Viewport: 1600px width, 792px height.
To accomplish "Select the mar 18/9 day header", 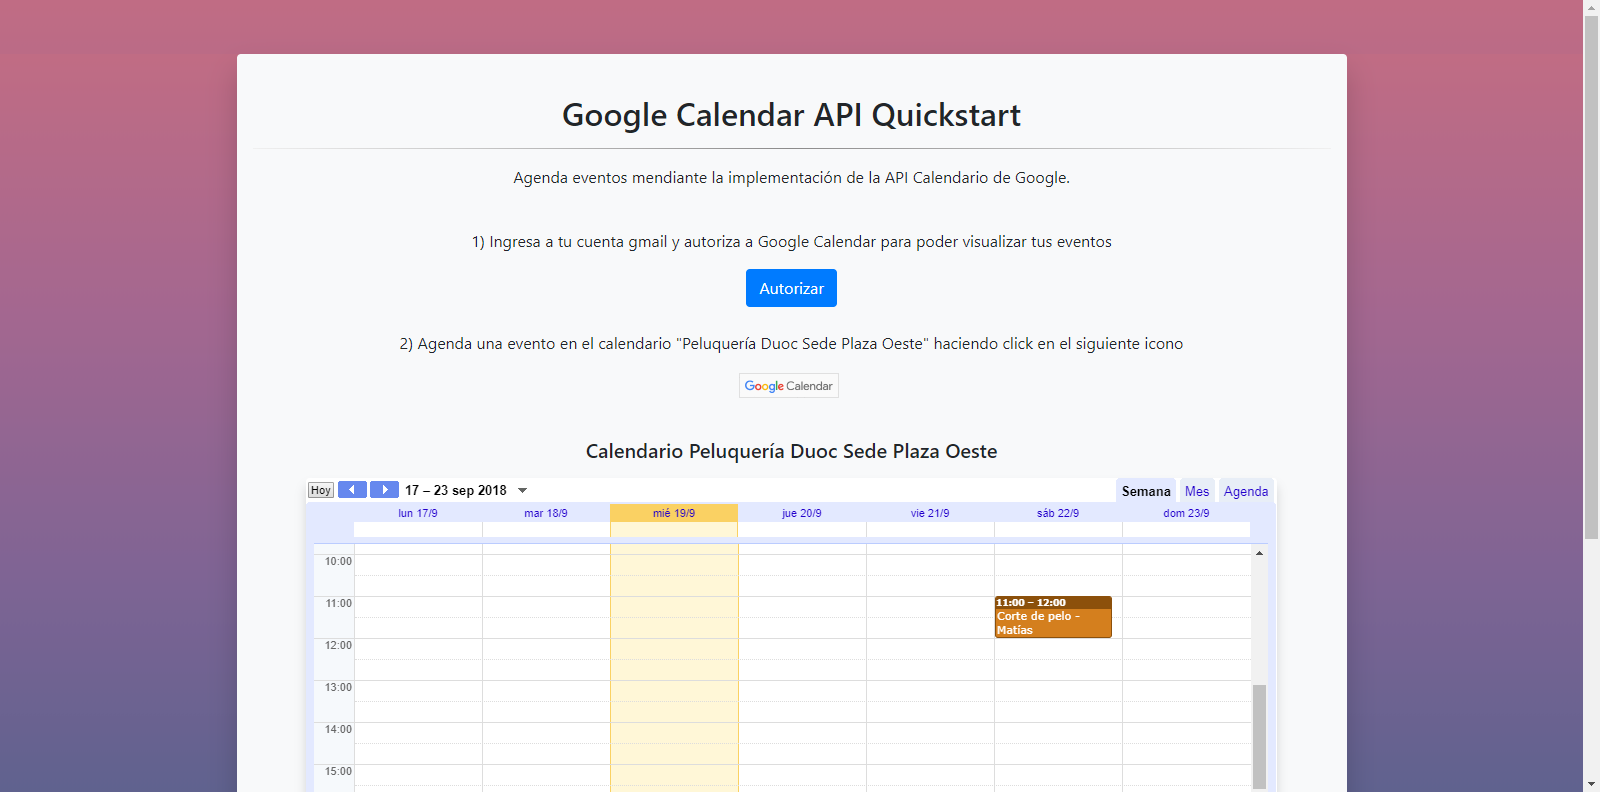I will coord(546,513).
